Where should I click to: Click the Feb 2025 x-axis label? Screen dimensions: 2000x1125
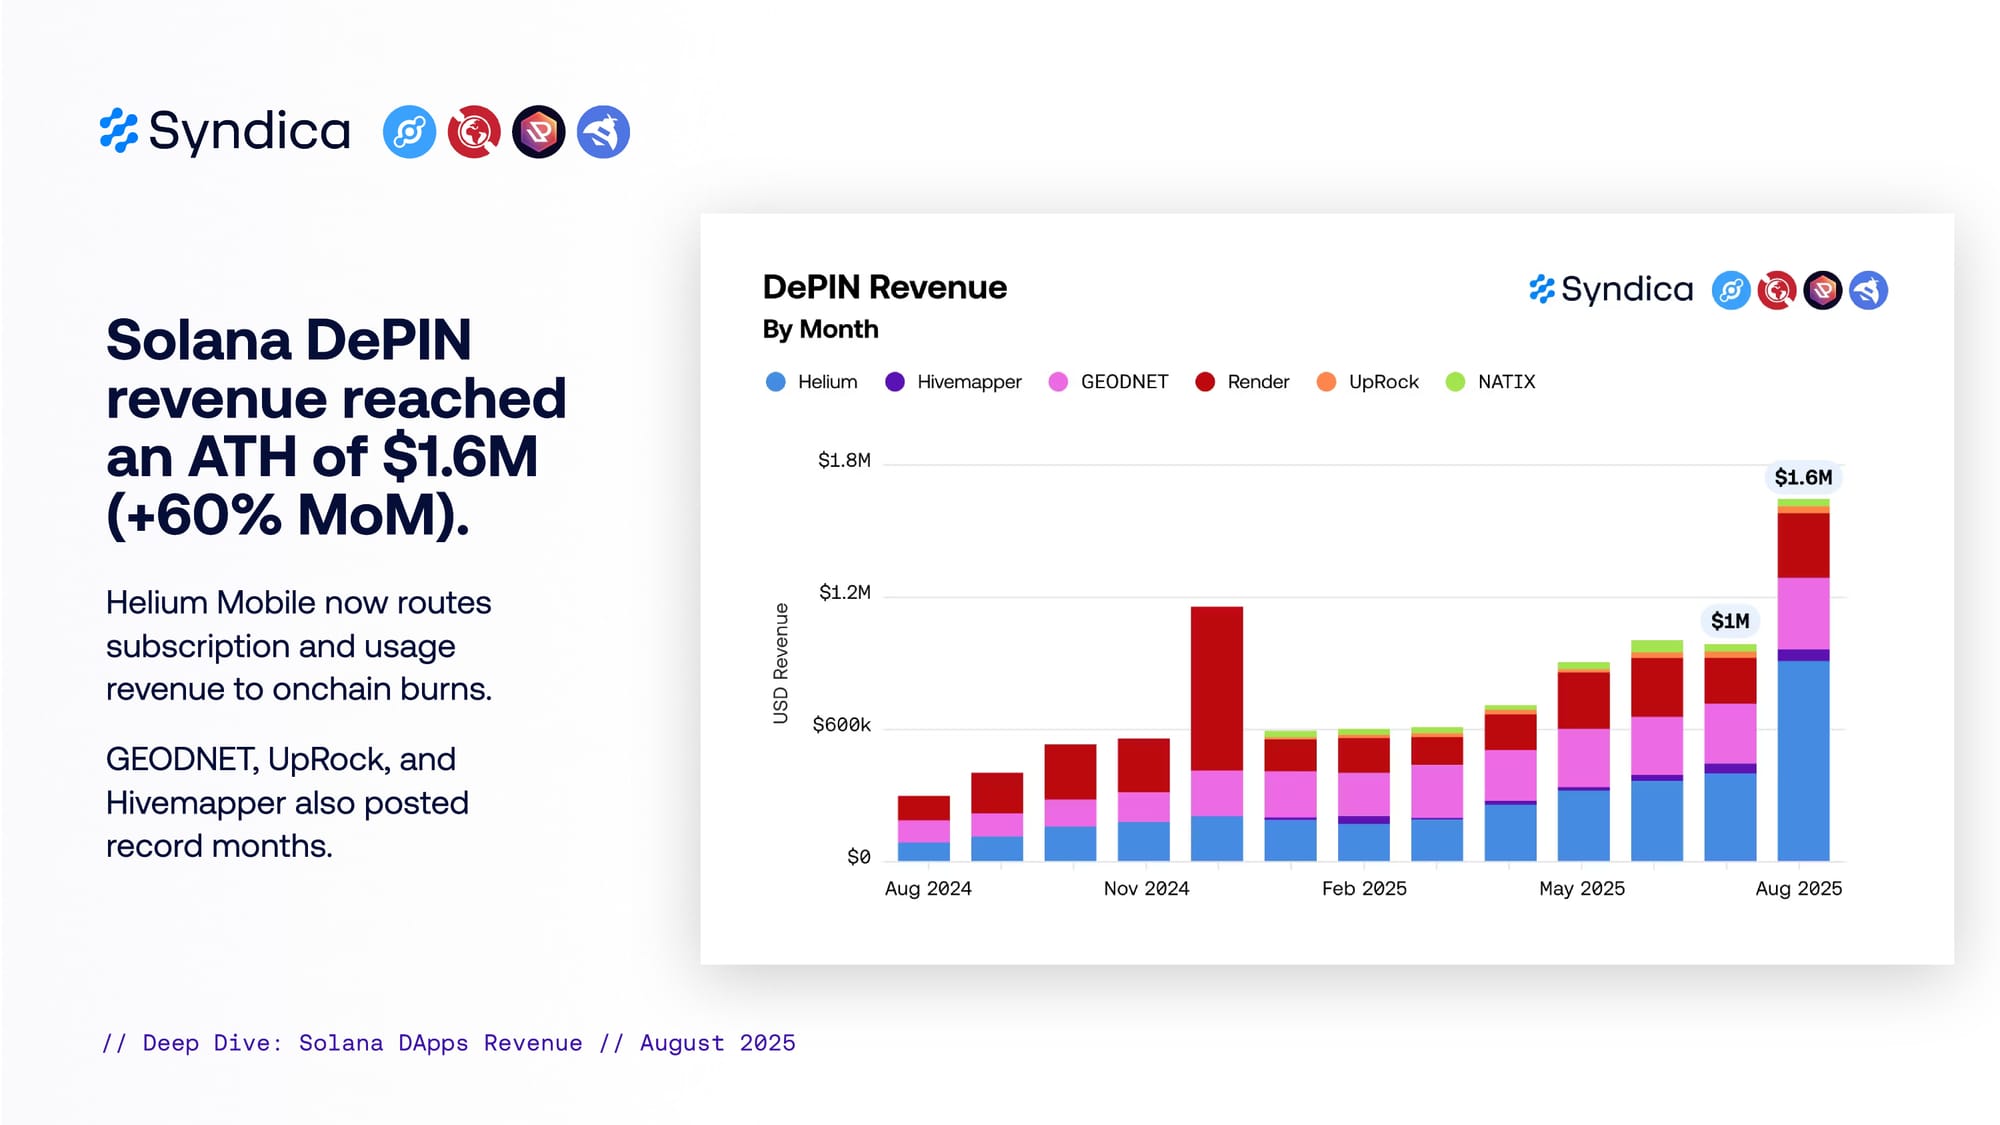tap(1364, 889)
